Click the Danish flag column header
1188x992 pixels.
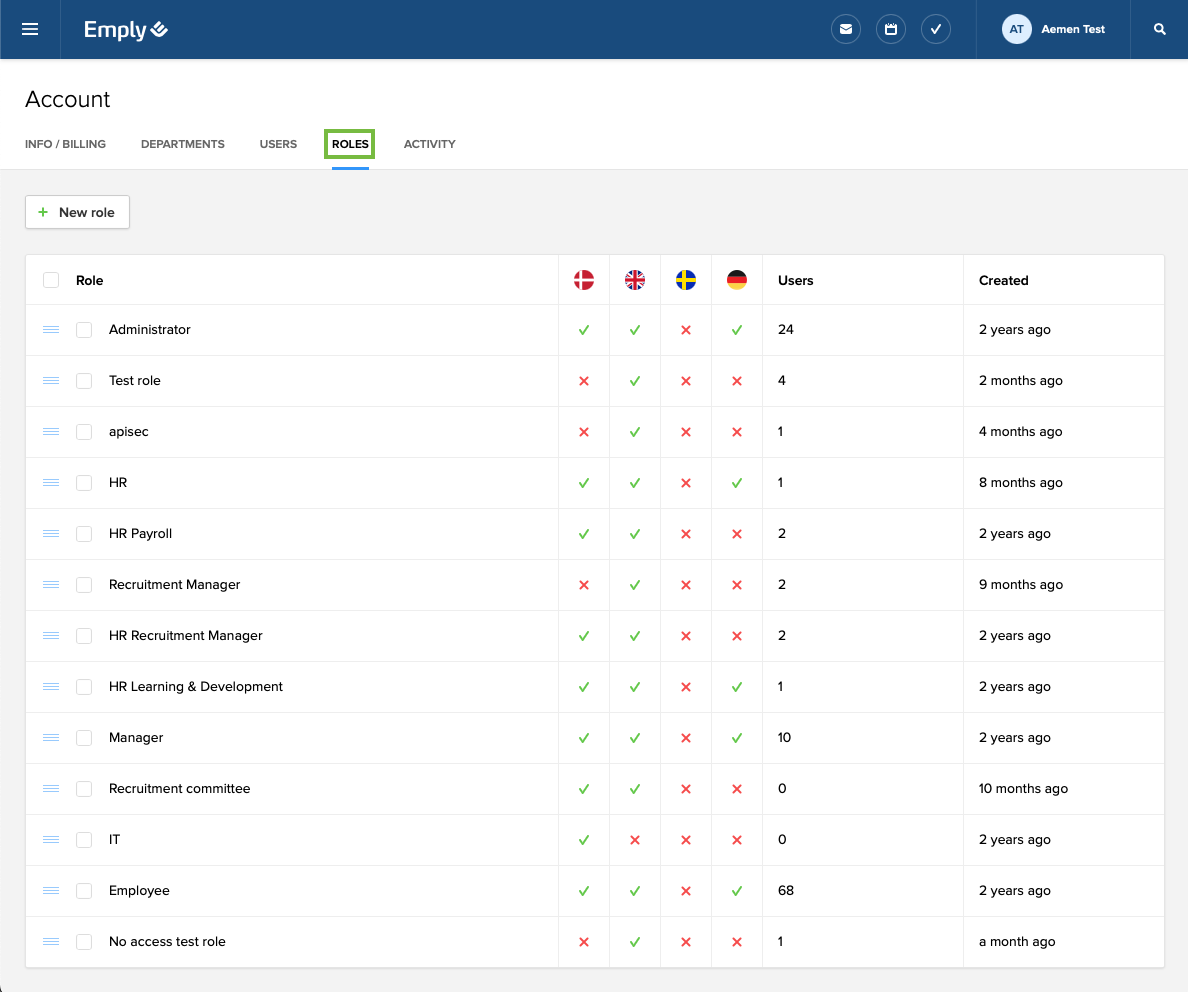click(x=584, y=280)
